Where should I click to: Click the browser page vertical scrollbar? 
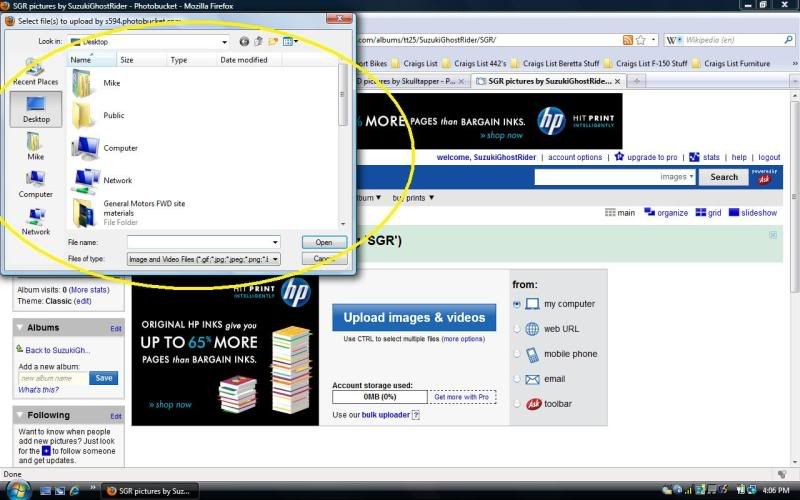pyautogui.click(x=794, y=197)
